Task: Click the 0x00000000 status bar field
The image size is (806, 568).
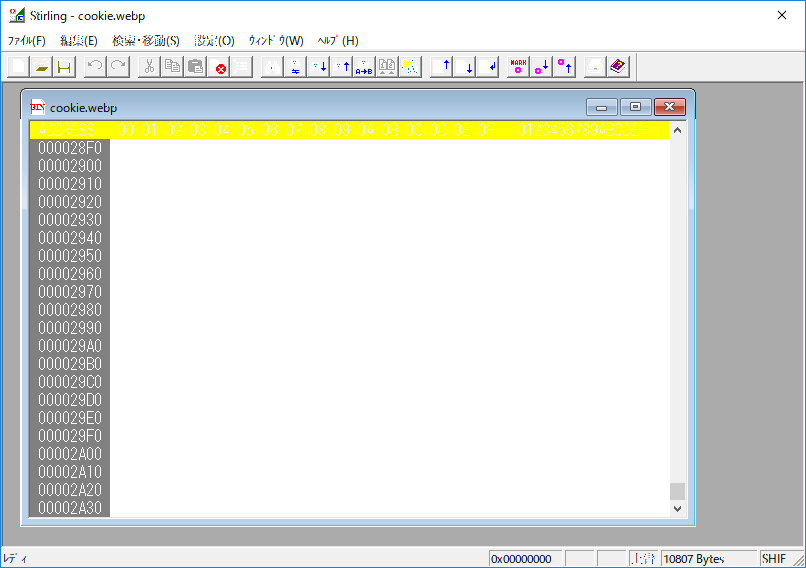Action: coord(525,559)
